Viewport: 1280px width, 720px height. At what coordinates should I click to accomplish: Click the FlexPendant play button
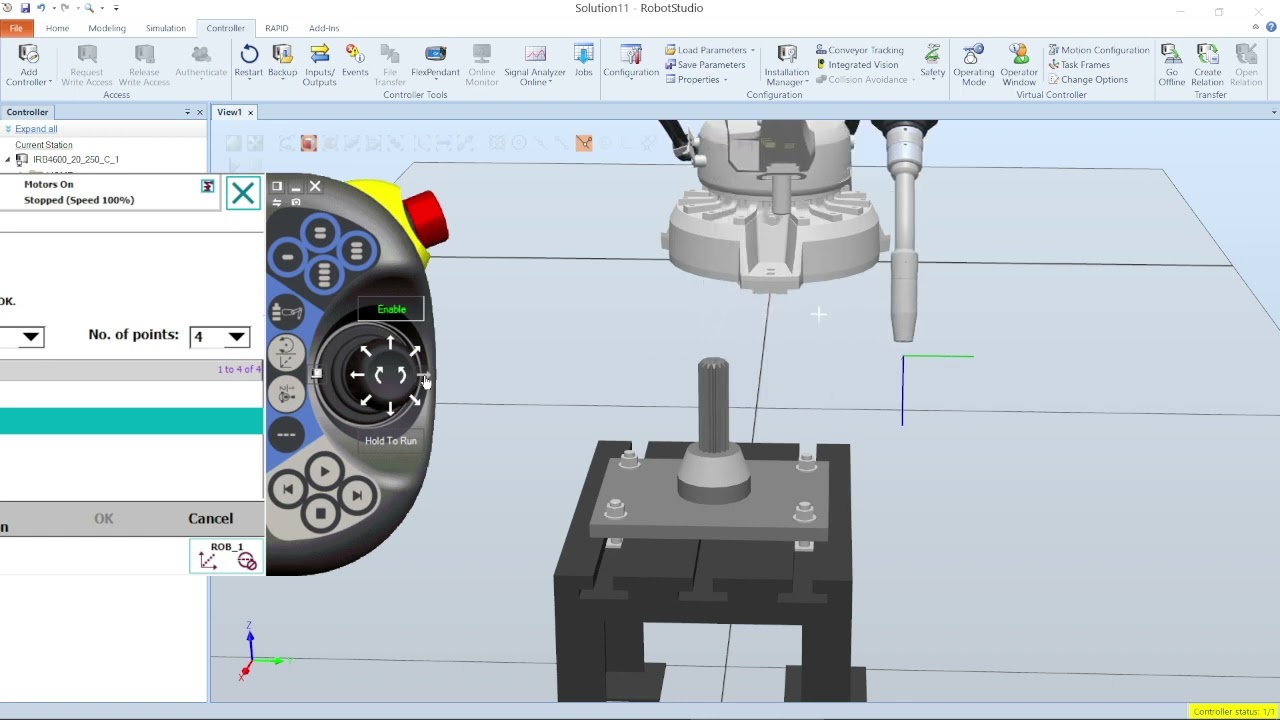click(x=324, y=472)
